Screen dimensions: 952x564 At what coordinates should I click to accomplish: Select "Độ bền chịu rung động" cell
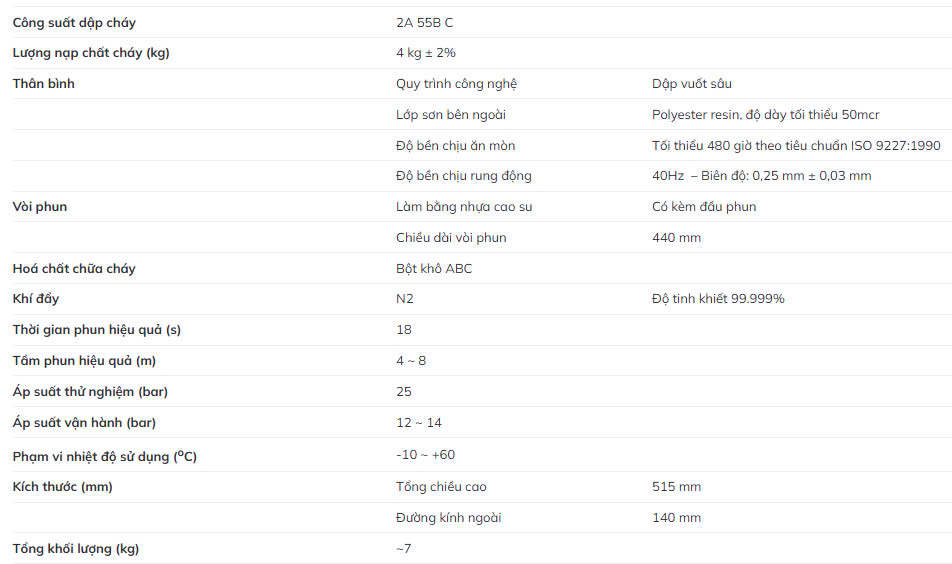tap(464, 176)
